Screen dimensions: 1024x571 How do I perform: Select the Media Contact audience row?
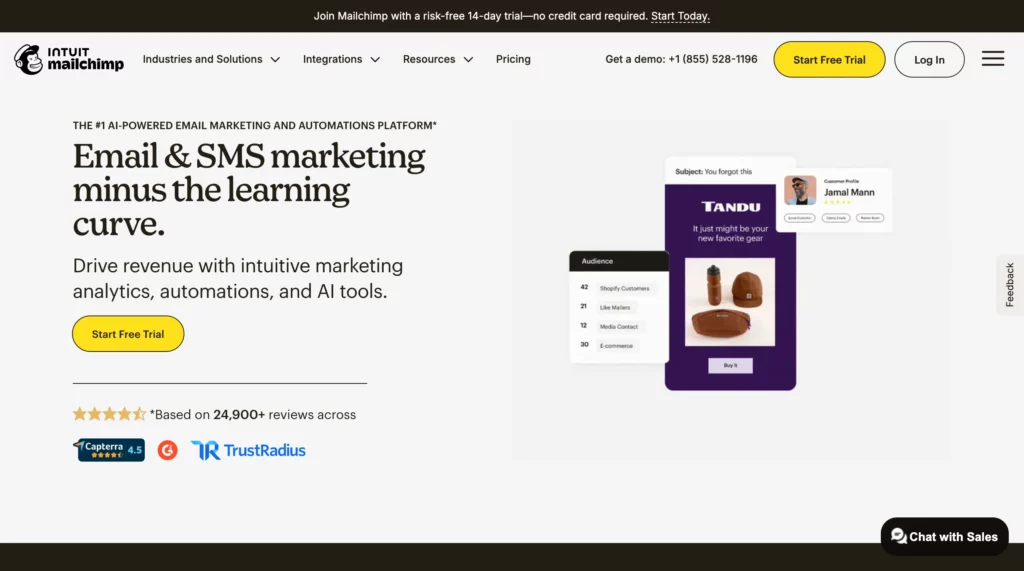(613, 326)
